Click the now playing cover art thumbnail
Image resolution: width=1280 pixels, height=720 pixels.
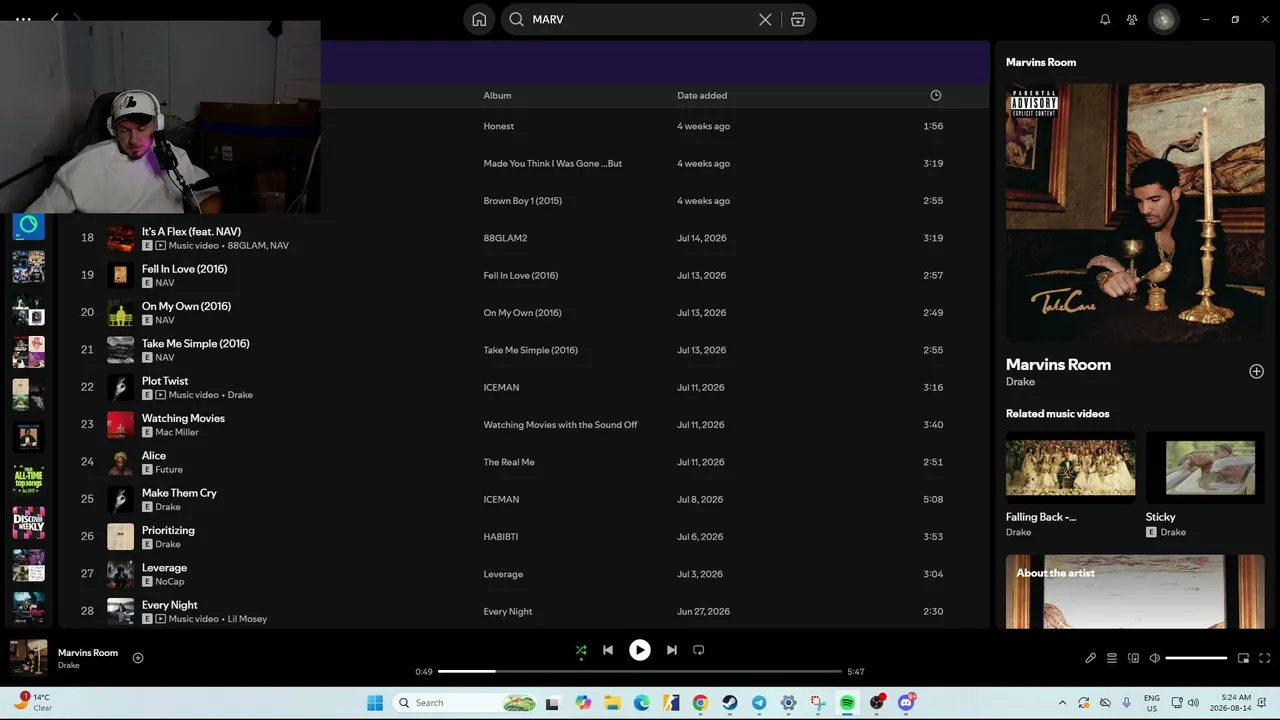[x=29, y=658]
